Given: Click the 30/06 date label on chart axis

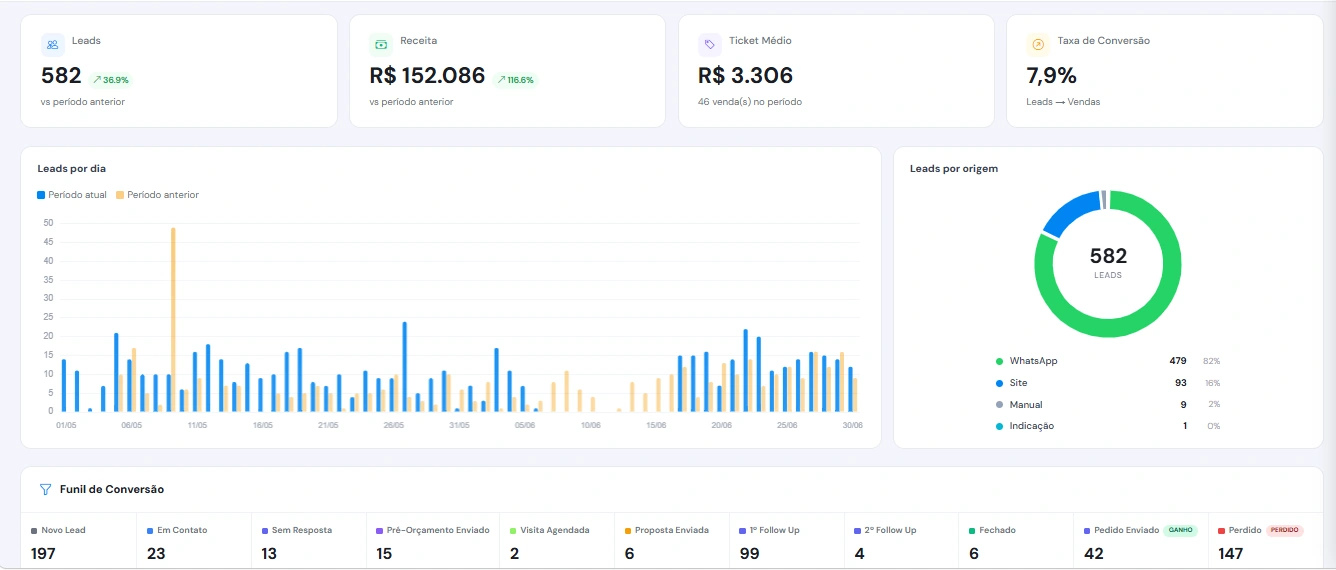Looking at the screenshot, I should click(x=852, y=425).
